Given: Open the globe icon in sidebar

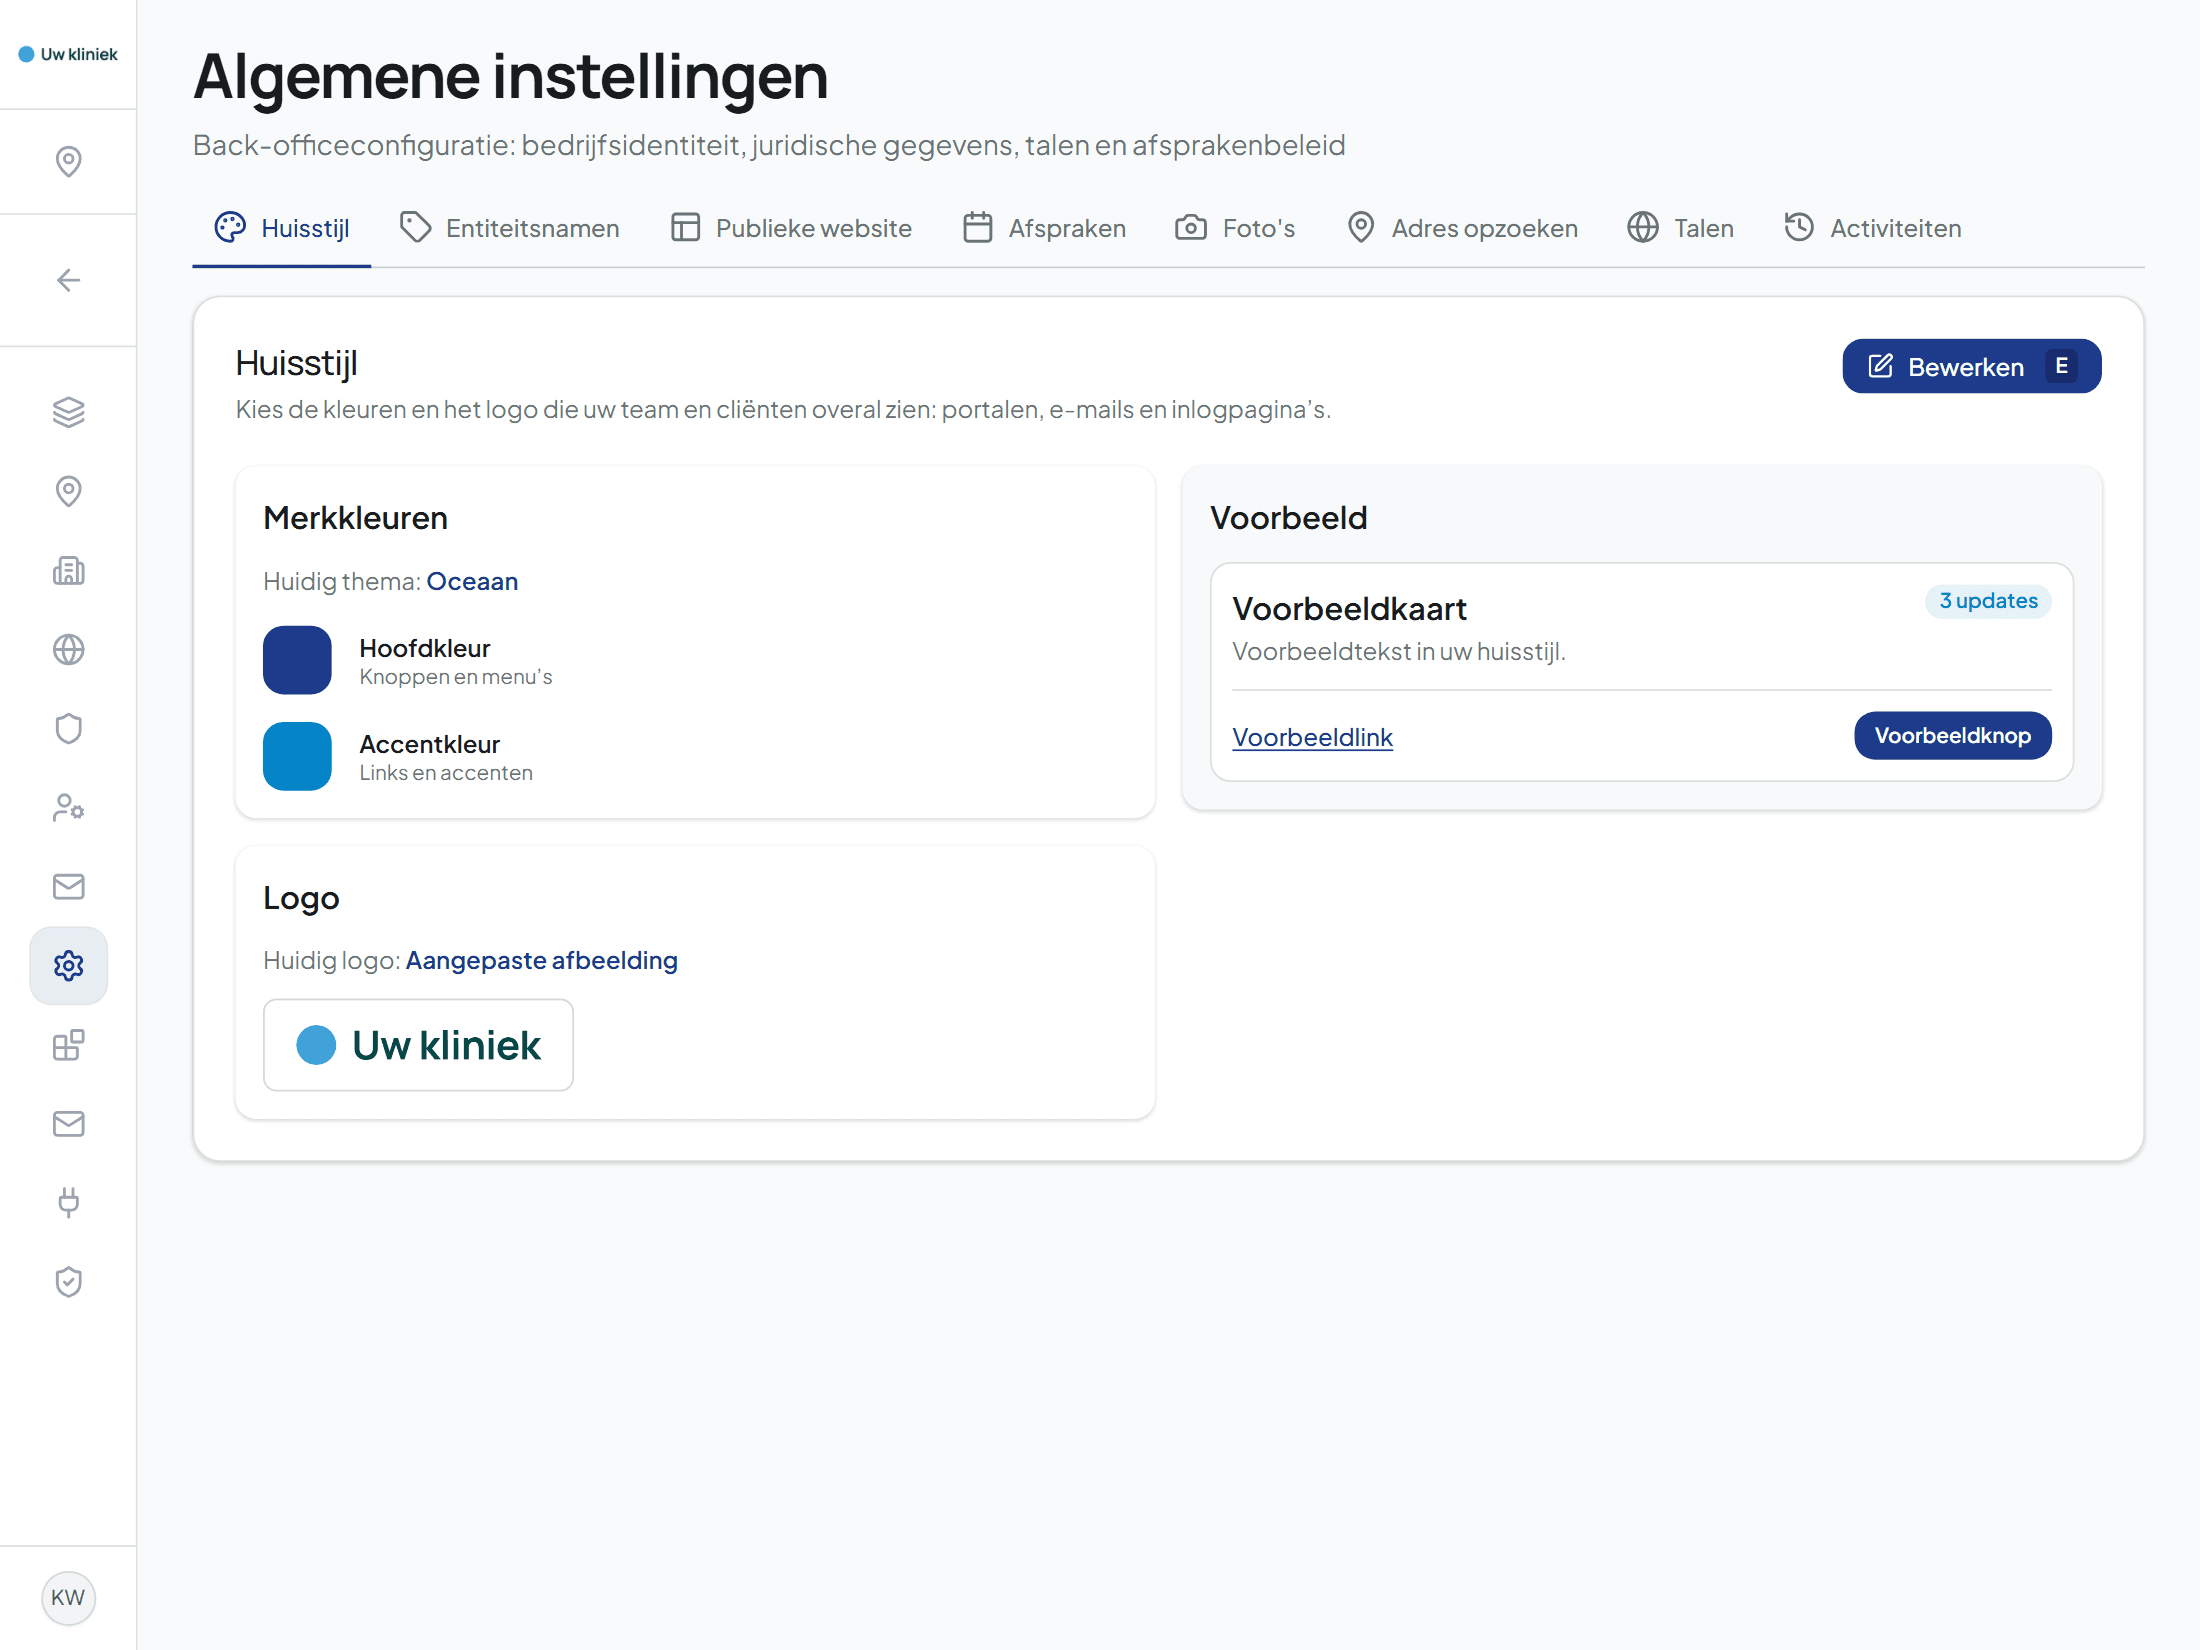Looking at the screenshot, I should (x=68, y=650).
